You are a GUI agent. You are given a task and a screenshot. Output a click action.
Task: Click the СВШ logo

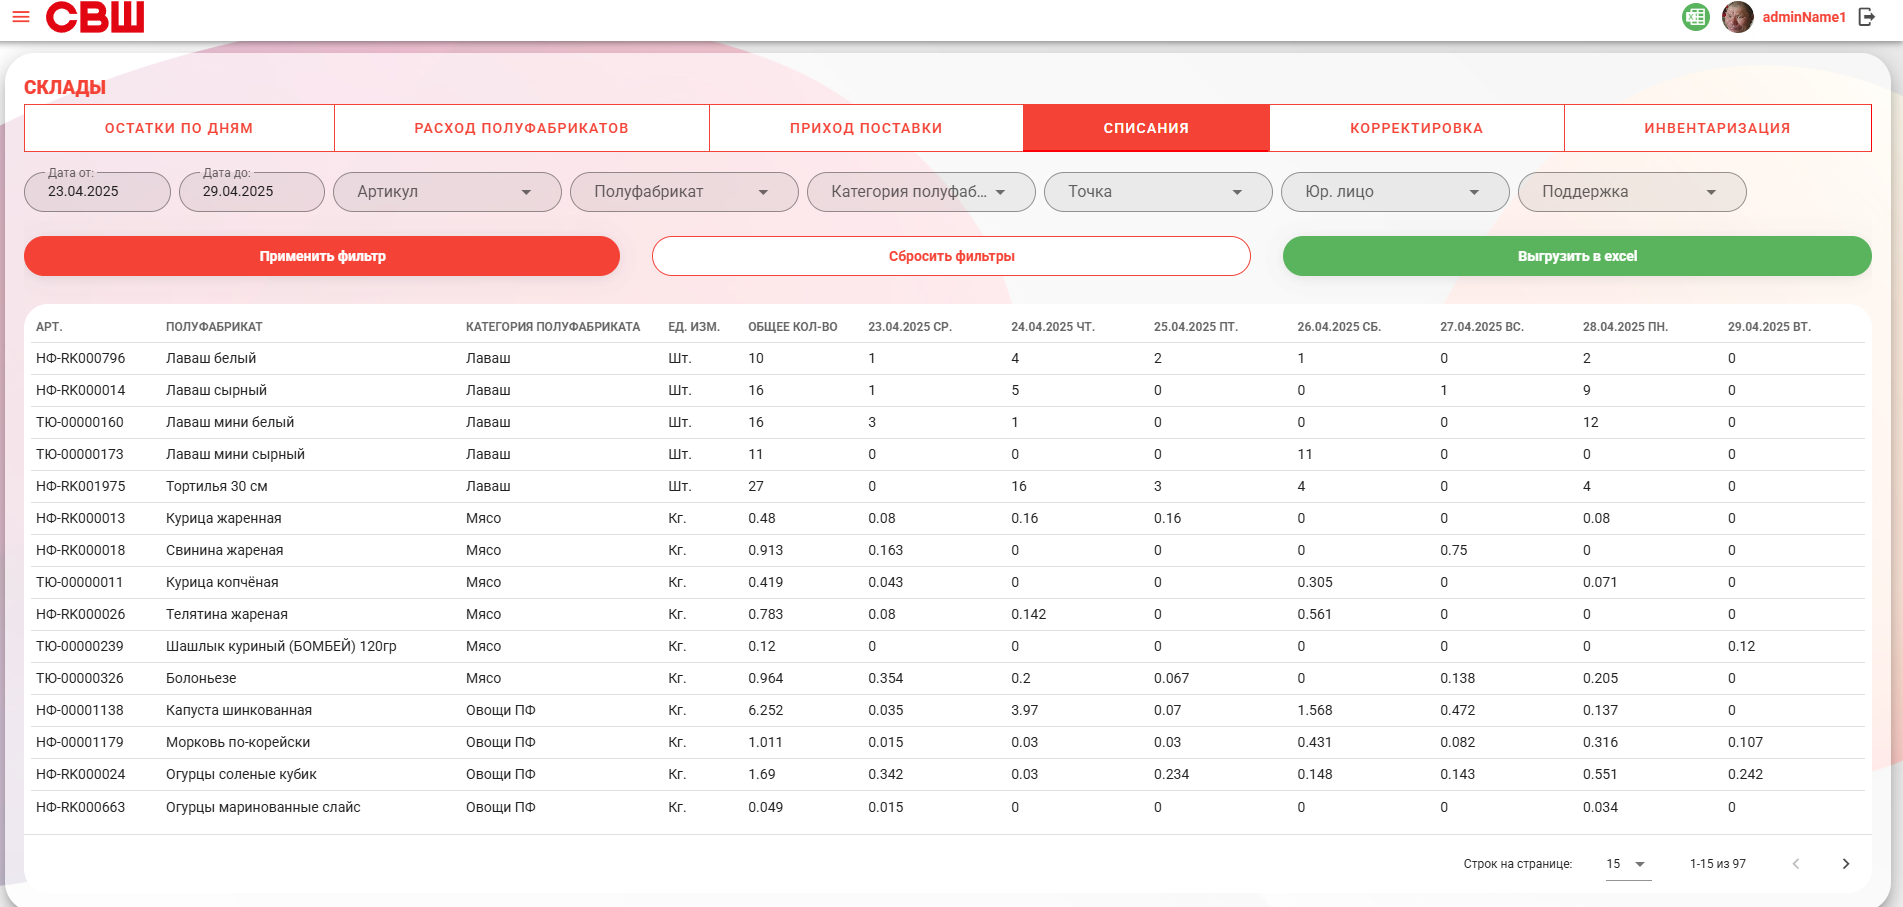point(95,17)
